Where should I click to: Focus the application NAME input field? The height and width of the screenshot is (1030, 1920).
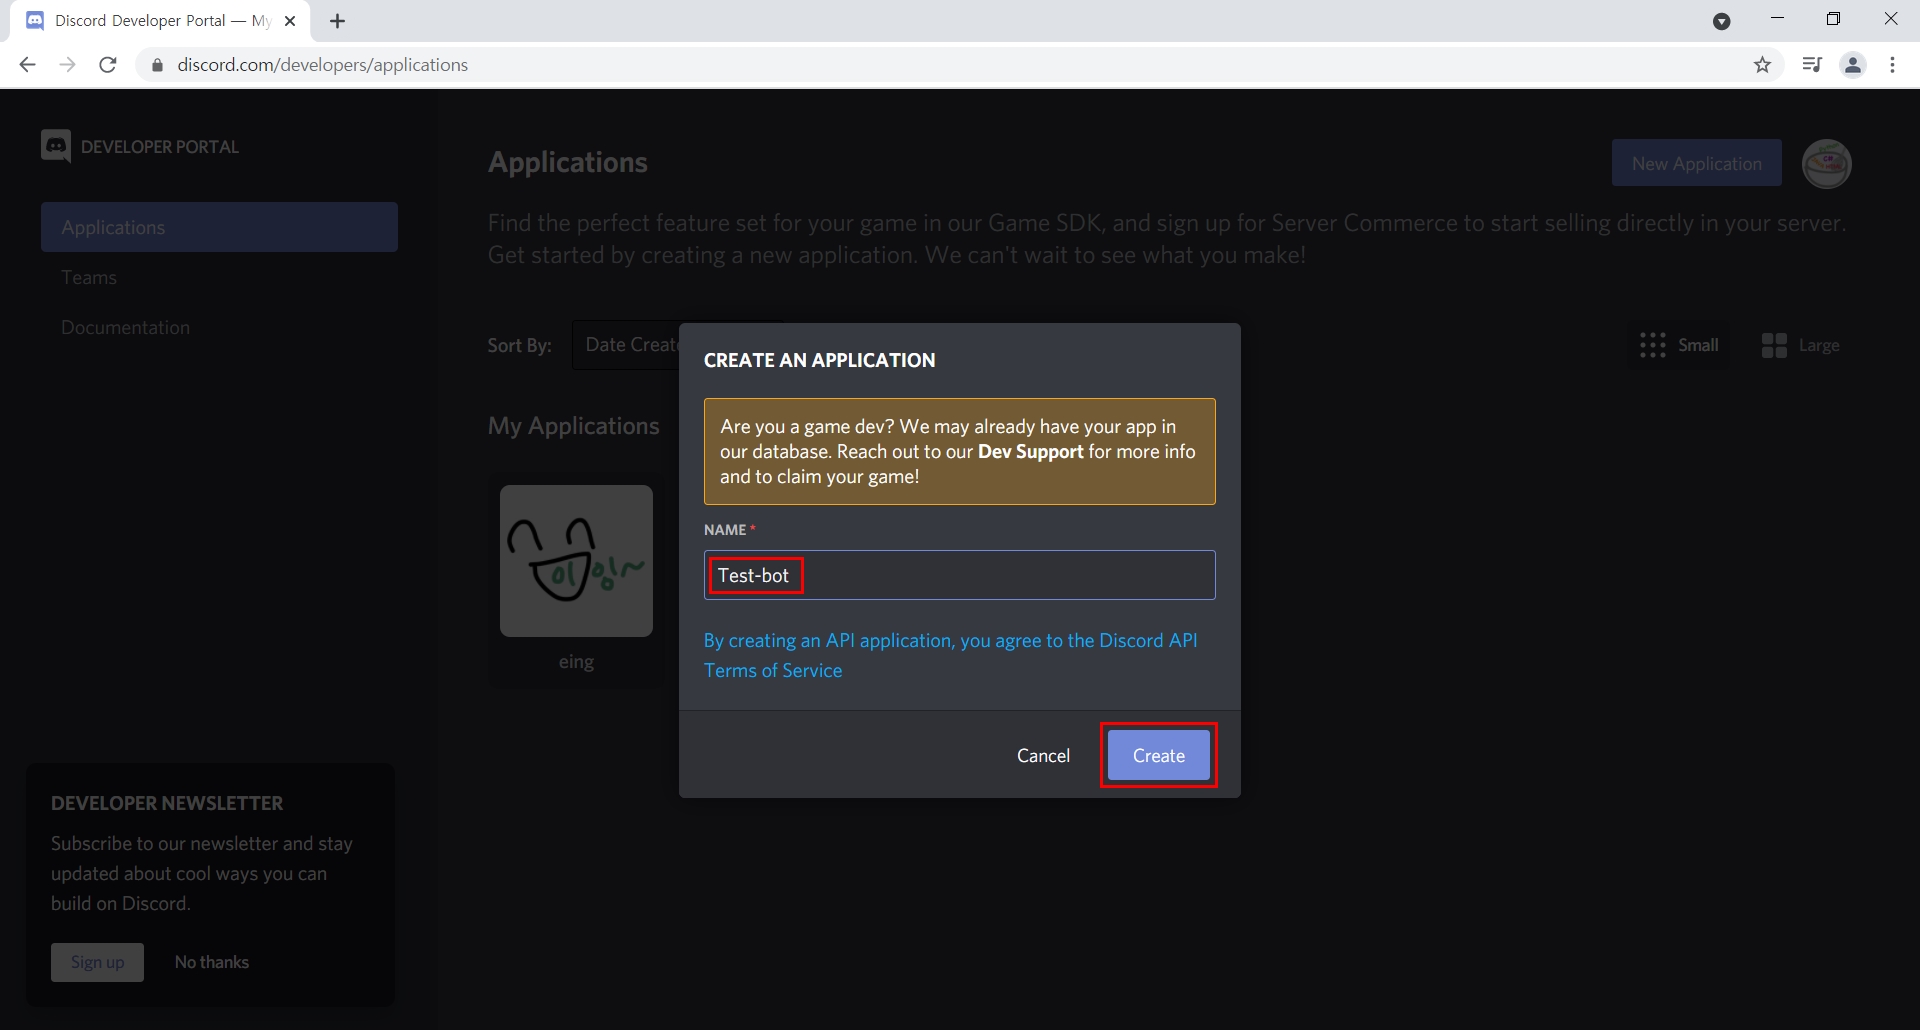pyautogui.click(x=959, y=575)
